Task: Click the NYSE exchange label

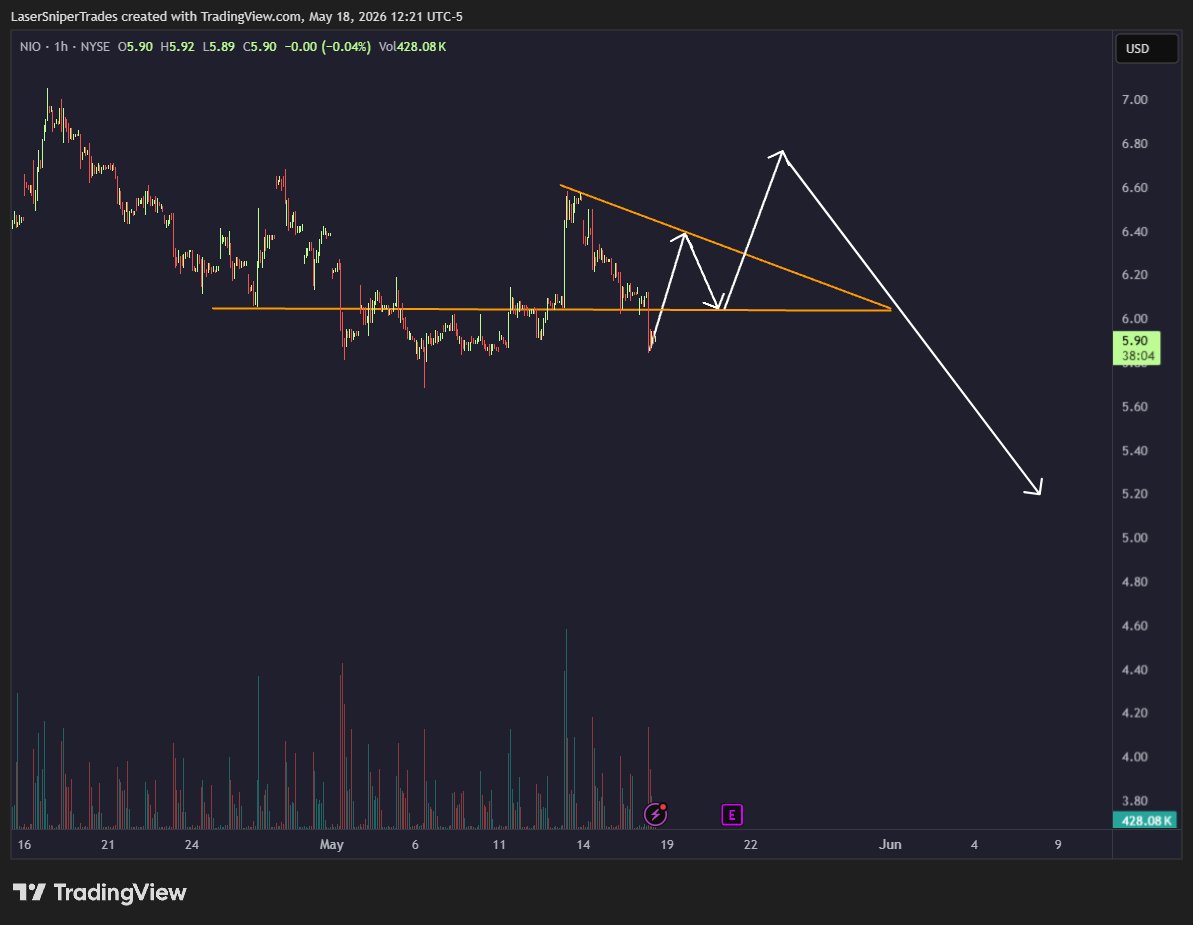Action: (95, 47)
